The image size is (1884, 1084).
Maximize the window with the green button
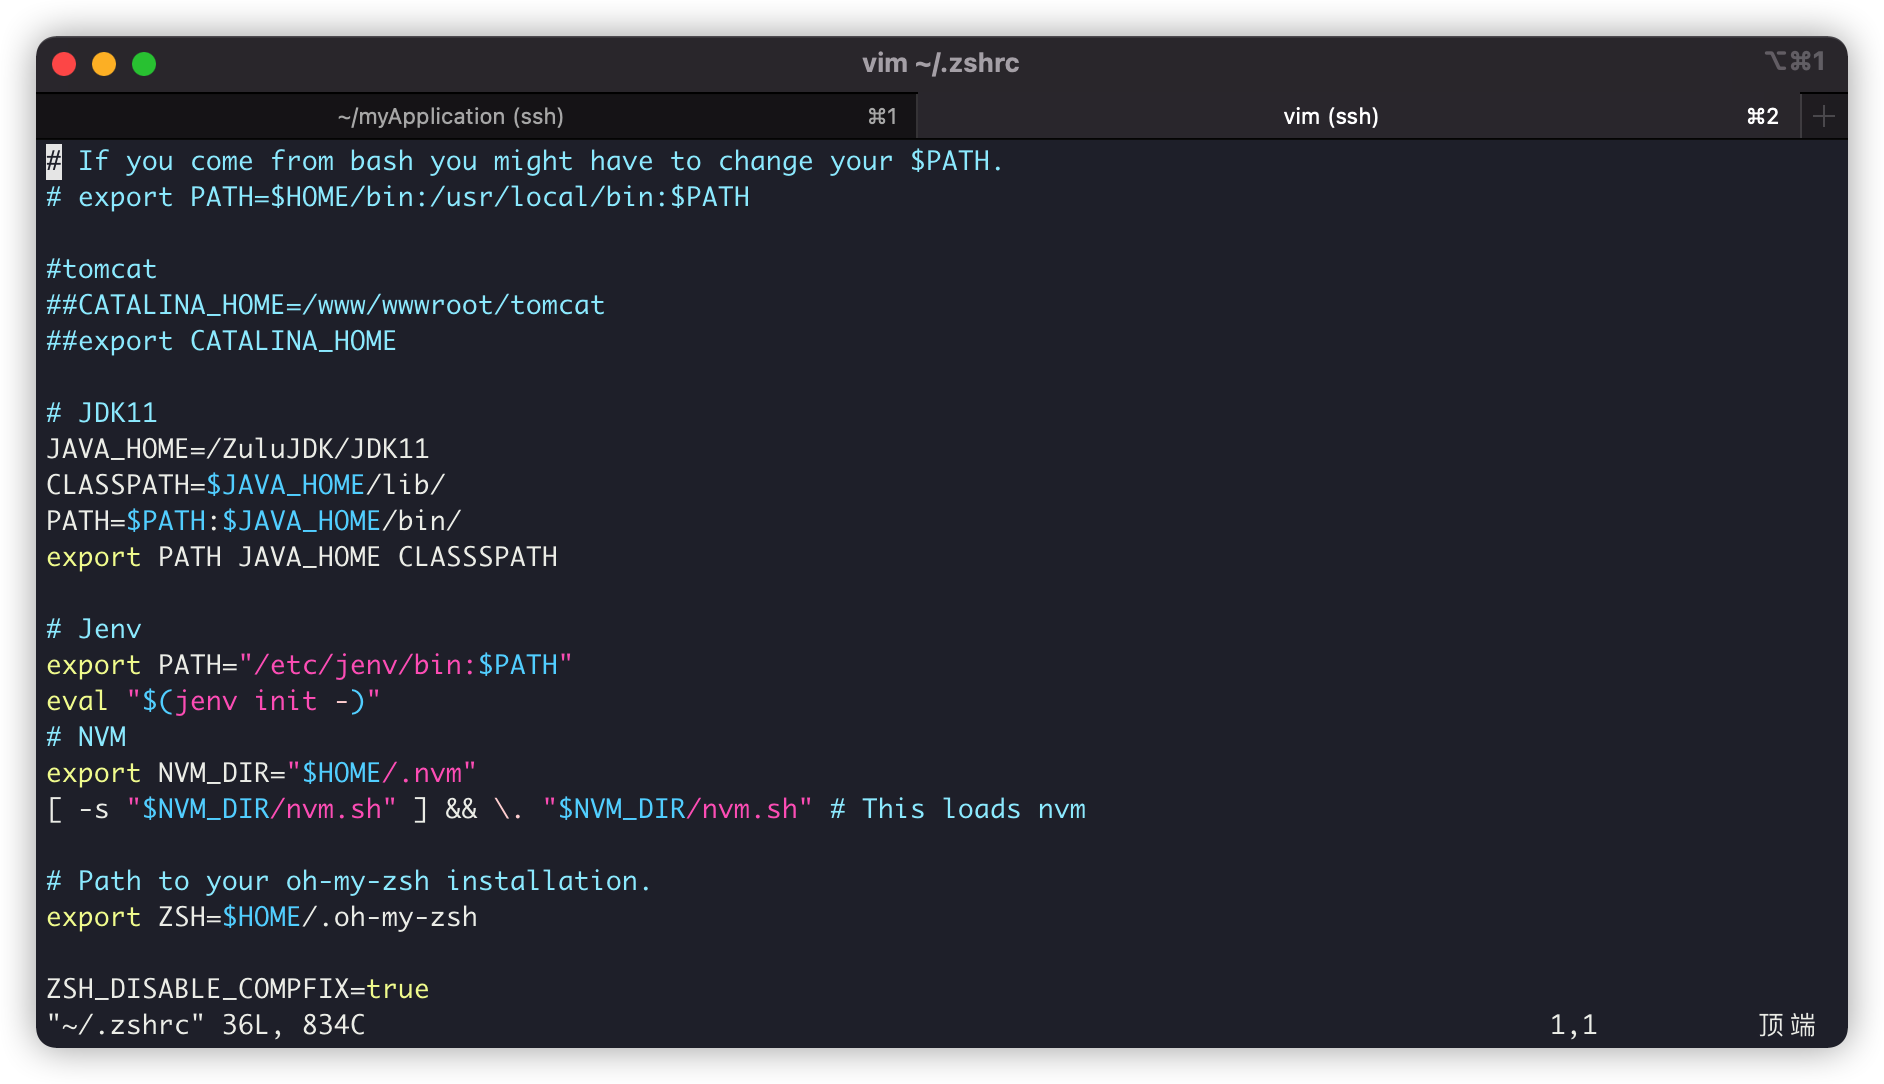144,64
